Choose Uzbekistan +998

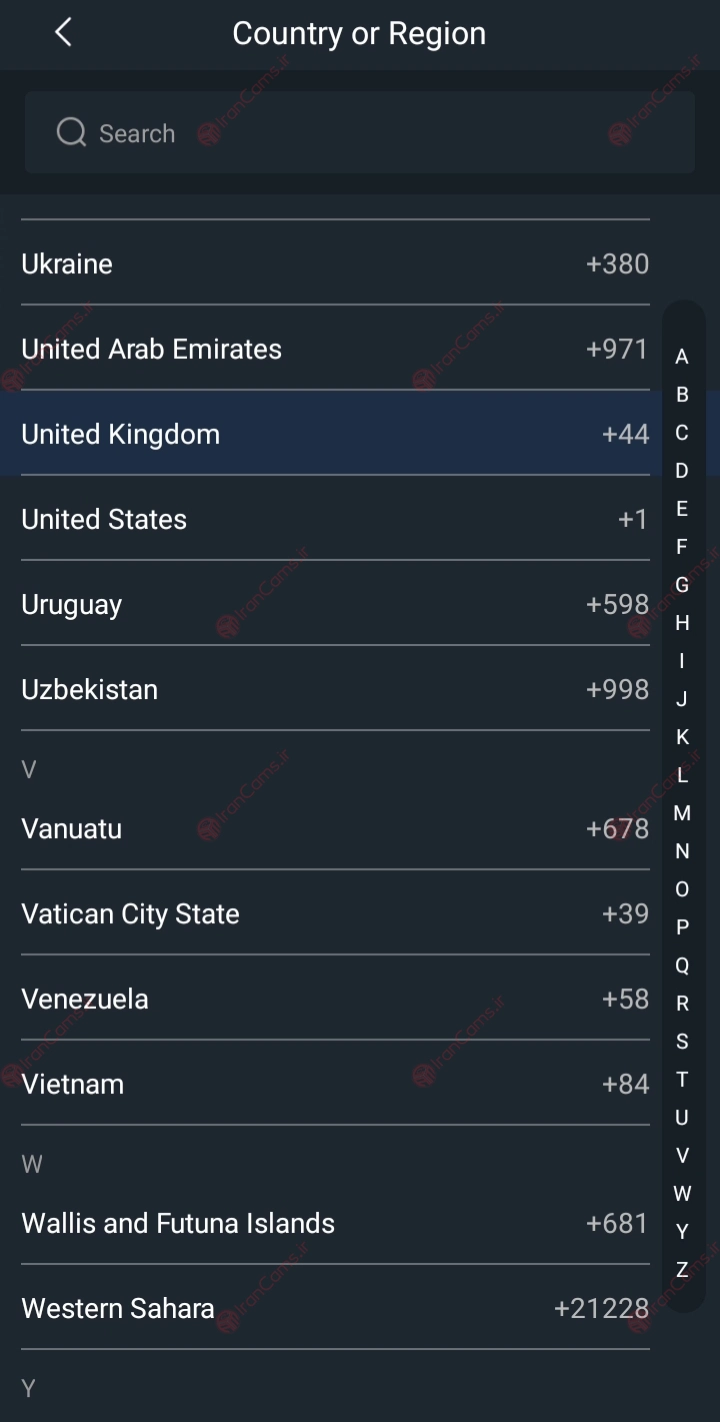(x=335, y=689)
